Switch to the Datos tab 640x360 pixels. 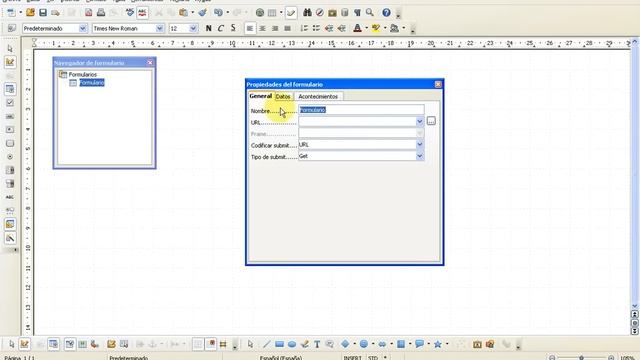click(x=283, y=97)
